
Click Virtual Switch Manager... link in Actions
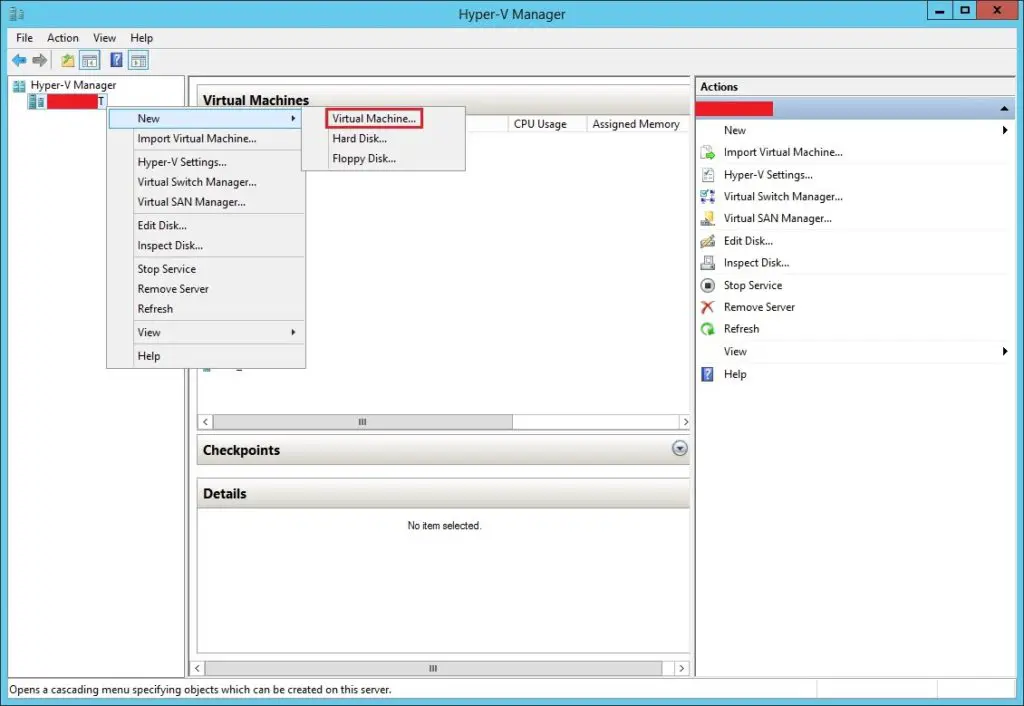[783, 197]
